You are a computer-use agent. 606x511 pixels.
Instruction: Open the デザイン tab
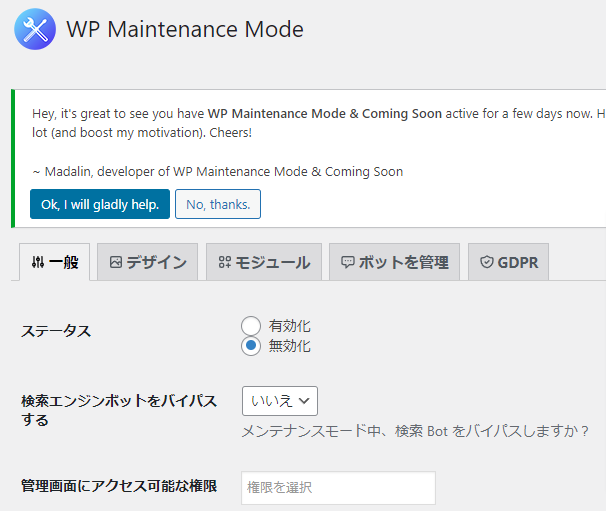[148, 263]
